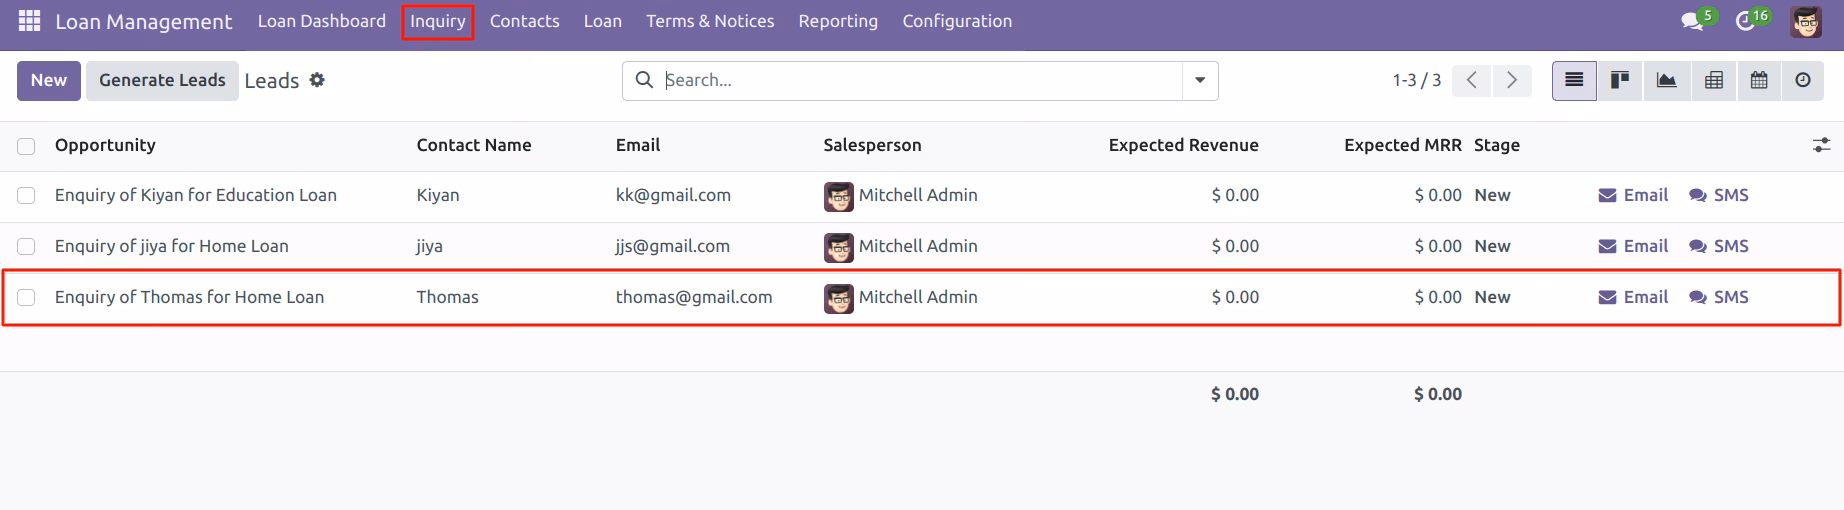
Task: Open the chat messages icon
Action: (1693, 21)
